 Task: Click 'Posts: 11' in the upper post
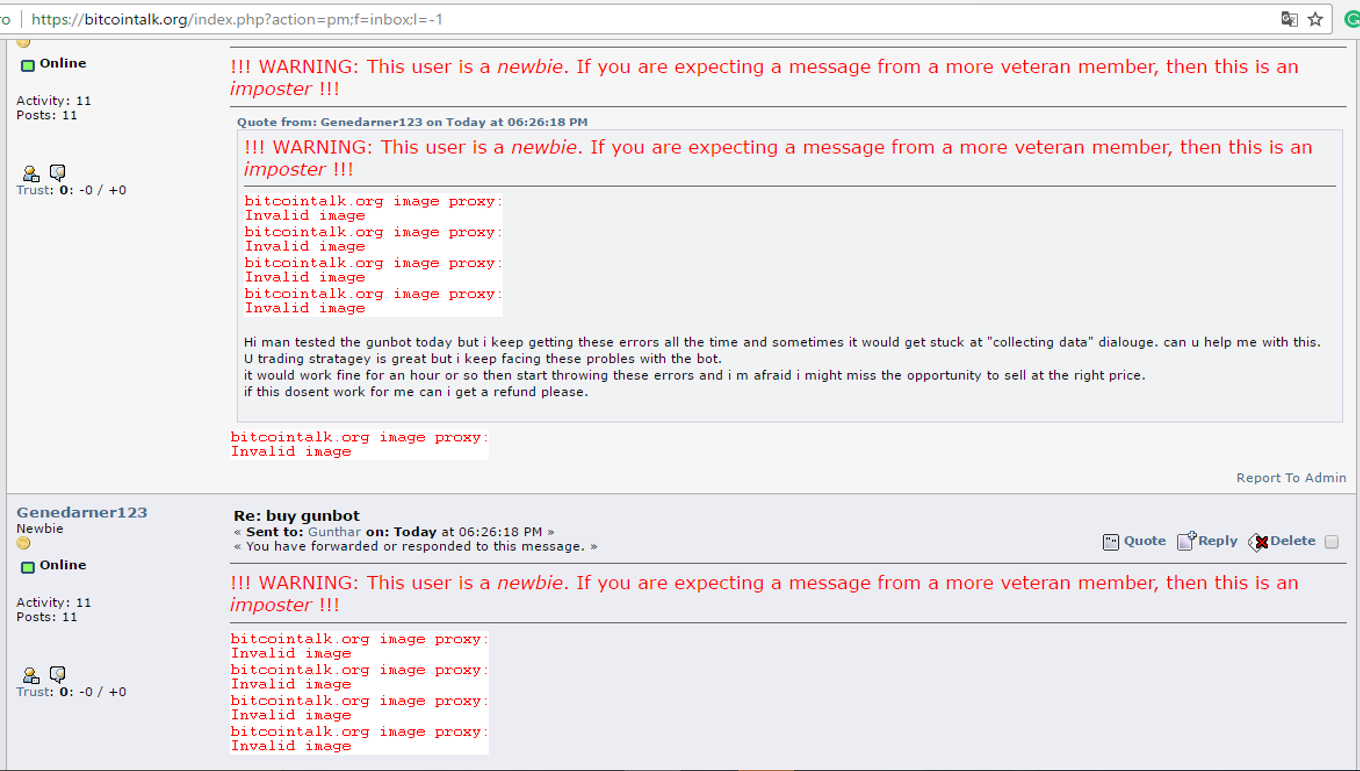[47, 115]
